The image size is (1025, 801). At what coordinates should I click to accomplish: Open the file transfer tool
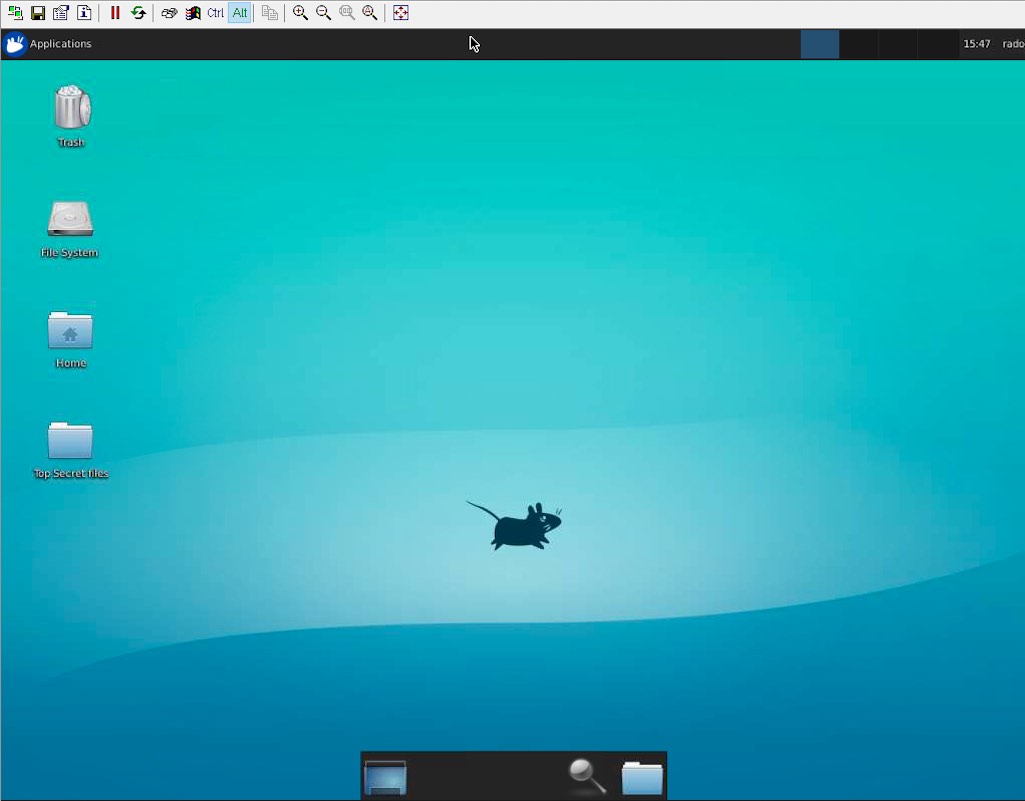tap(269, 13)
